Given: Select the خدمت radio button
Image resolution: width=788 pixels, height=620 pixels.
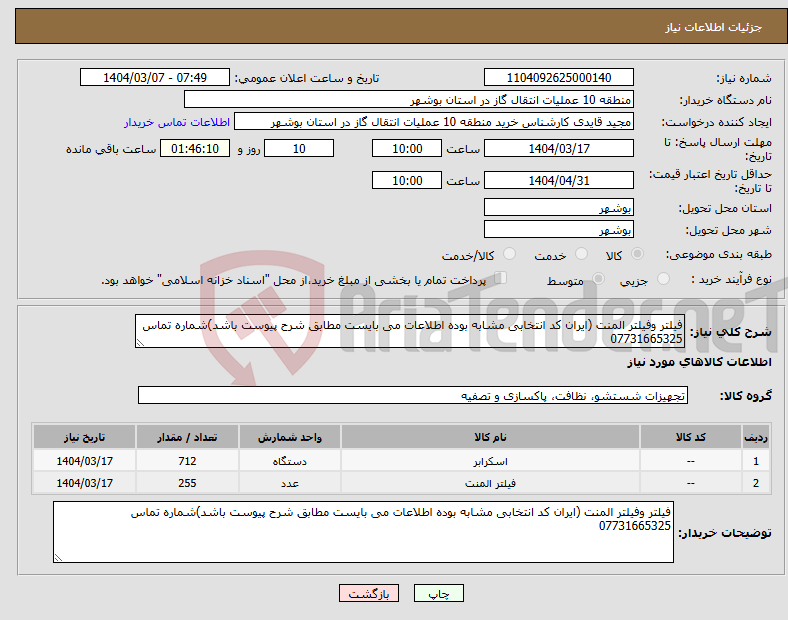Looking at the screenshot, I should click(x=581, y=254).
